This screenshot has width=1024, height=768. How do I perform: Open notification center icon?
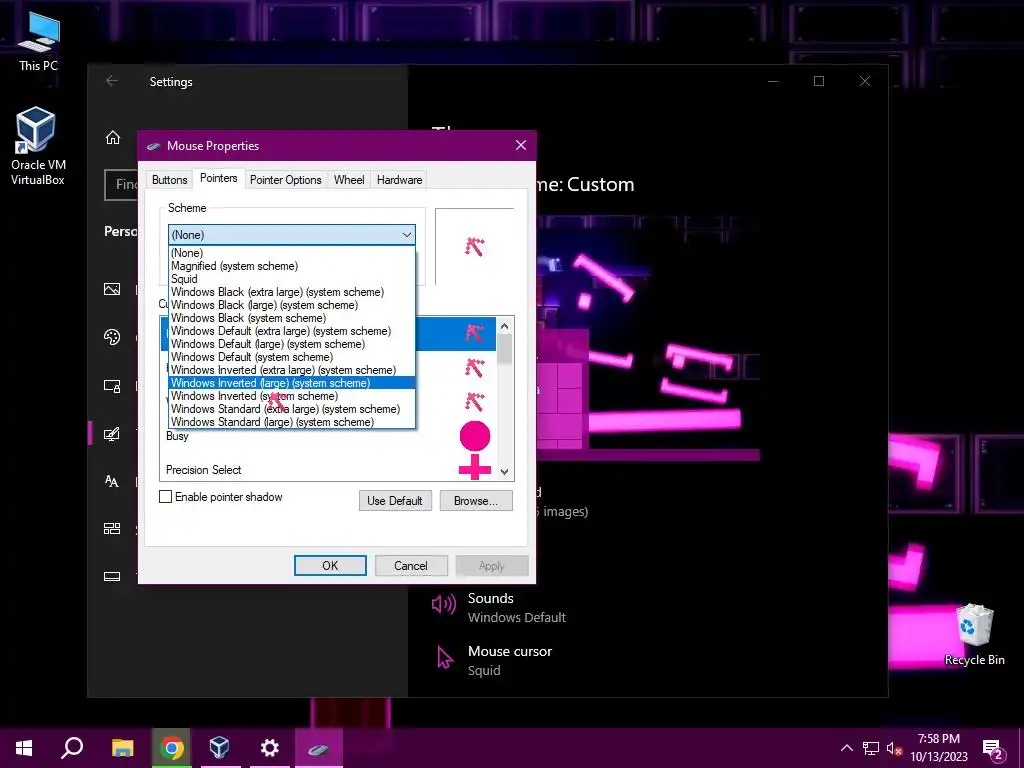(993, 749)
